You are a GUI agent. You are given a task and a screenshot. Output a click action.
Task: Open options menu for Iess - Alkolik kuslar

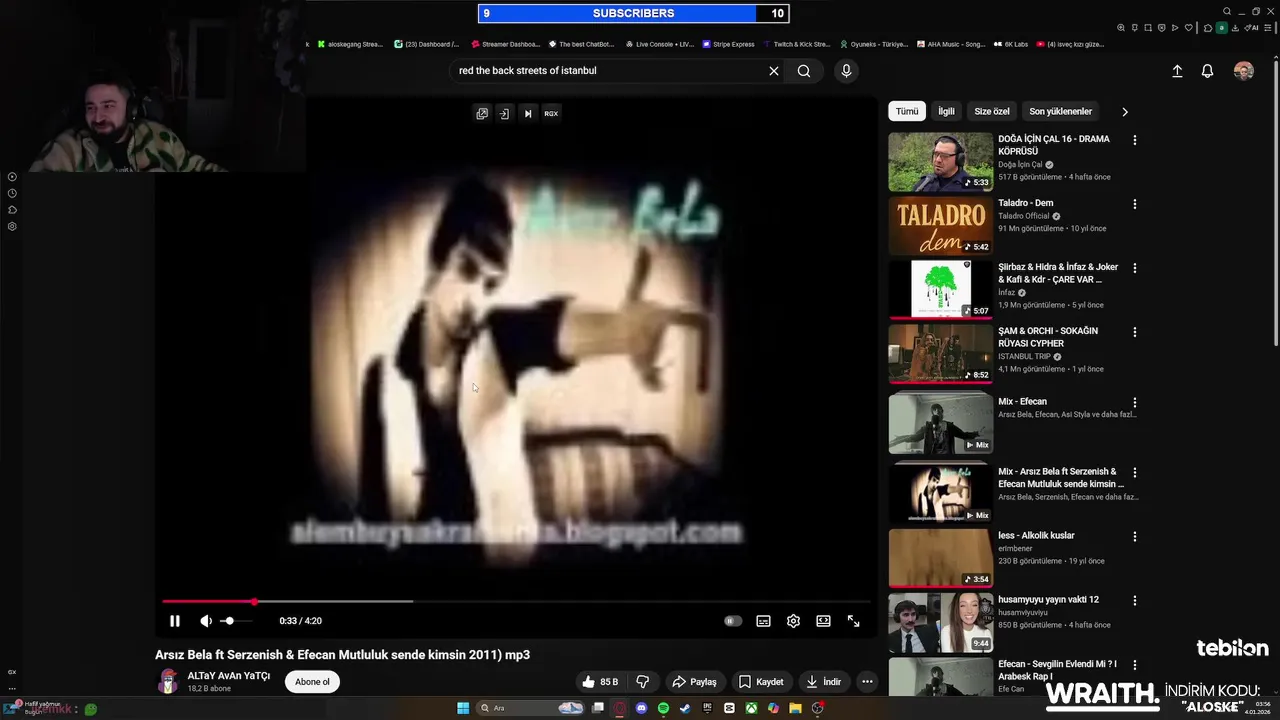click(1134, 536)
